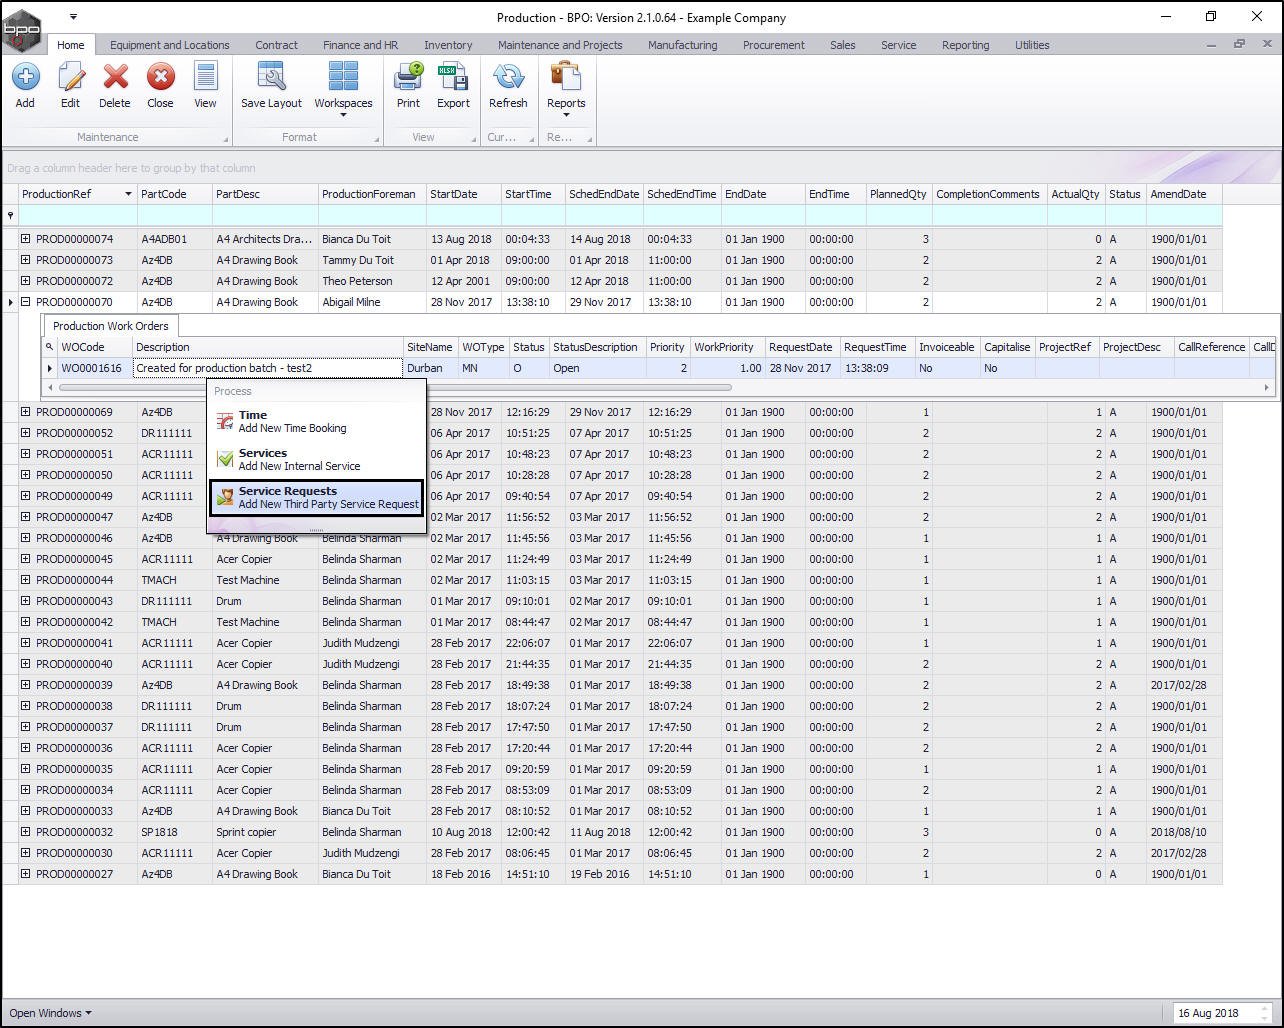Click the red Delete X icon
Screen dimensions: 1284x1028
(x=115, y=78)
